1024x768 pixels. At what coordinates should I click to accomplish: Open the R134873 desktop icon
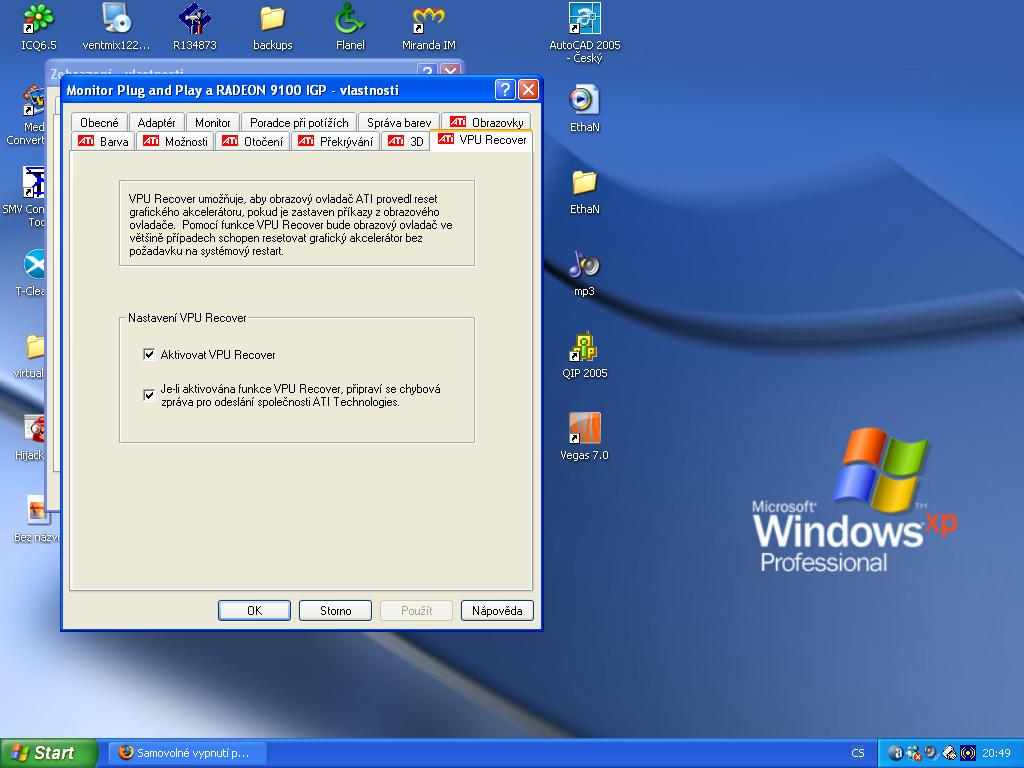point(195,26)
